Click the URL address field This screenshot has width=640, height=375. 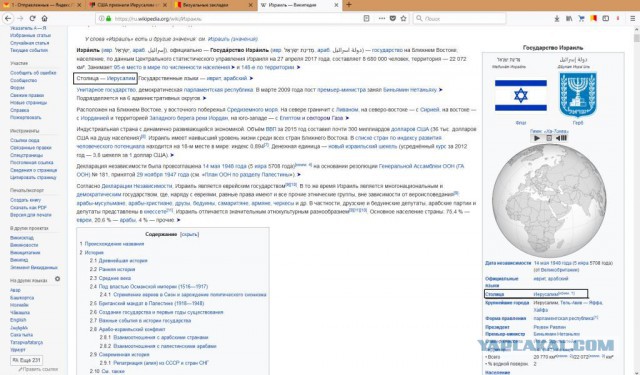pos(237,19)
